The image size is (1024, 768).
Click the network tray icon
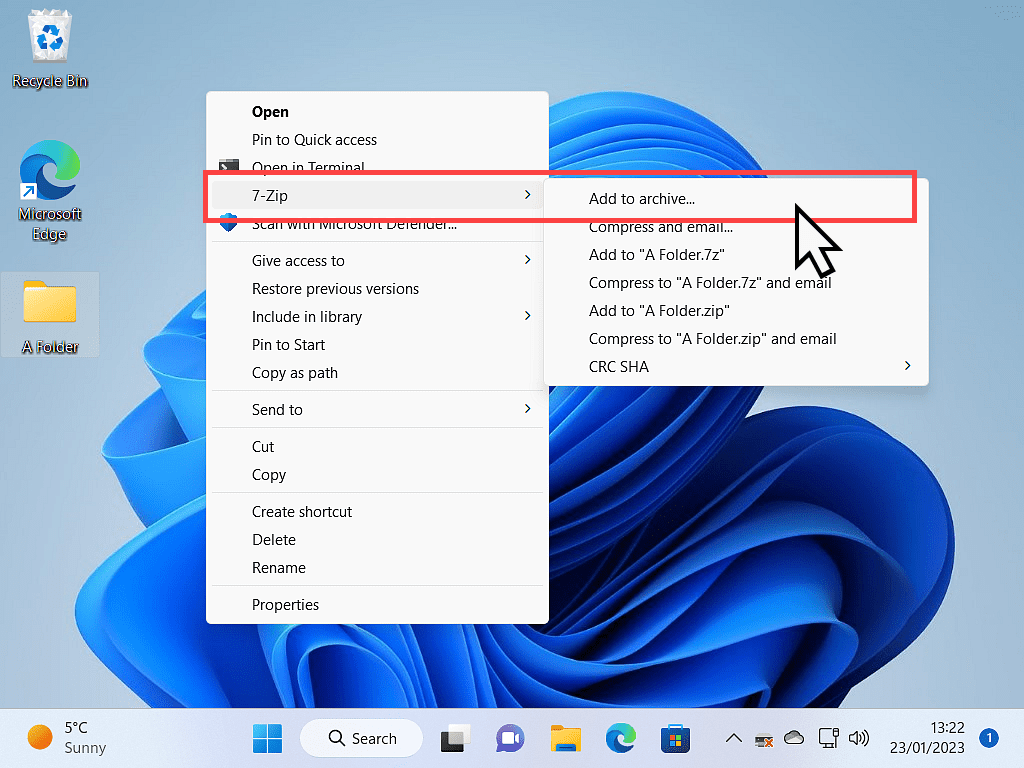pyautogui.click(x=828, y=739)
